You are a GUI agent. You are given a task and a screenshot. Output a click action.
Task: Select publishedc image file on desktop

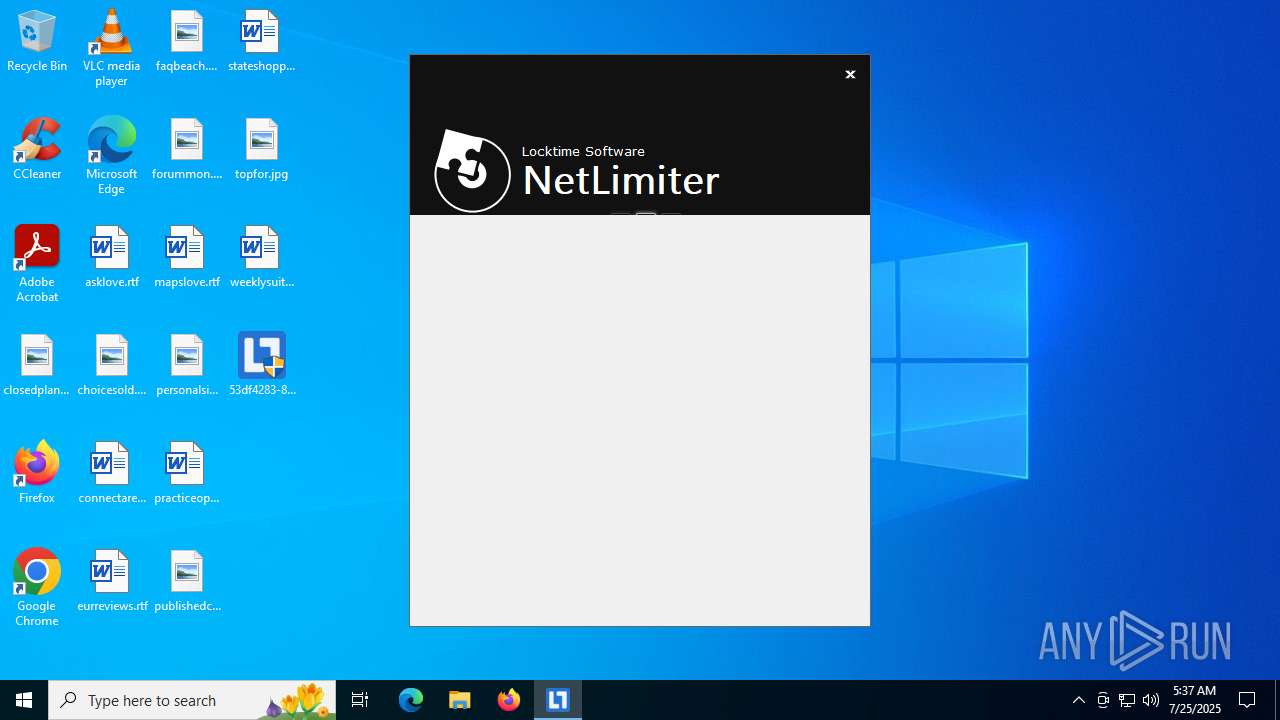point(187,582)
